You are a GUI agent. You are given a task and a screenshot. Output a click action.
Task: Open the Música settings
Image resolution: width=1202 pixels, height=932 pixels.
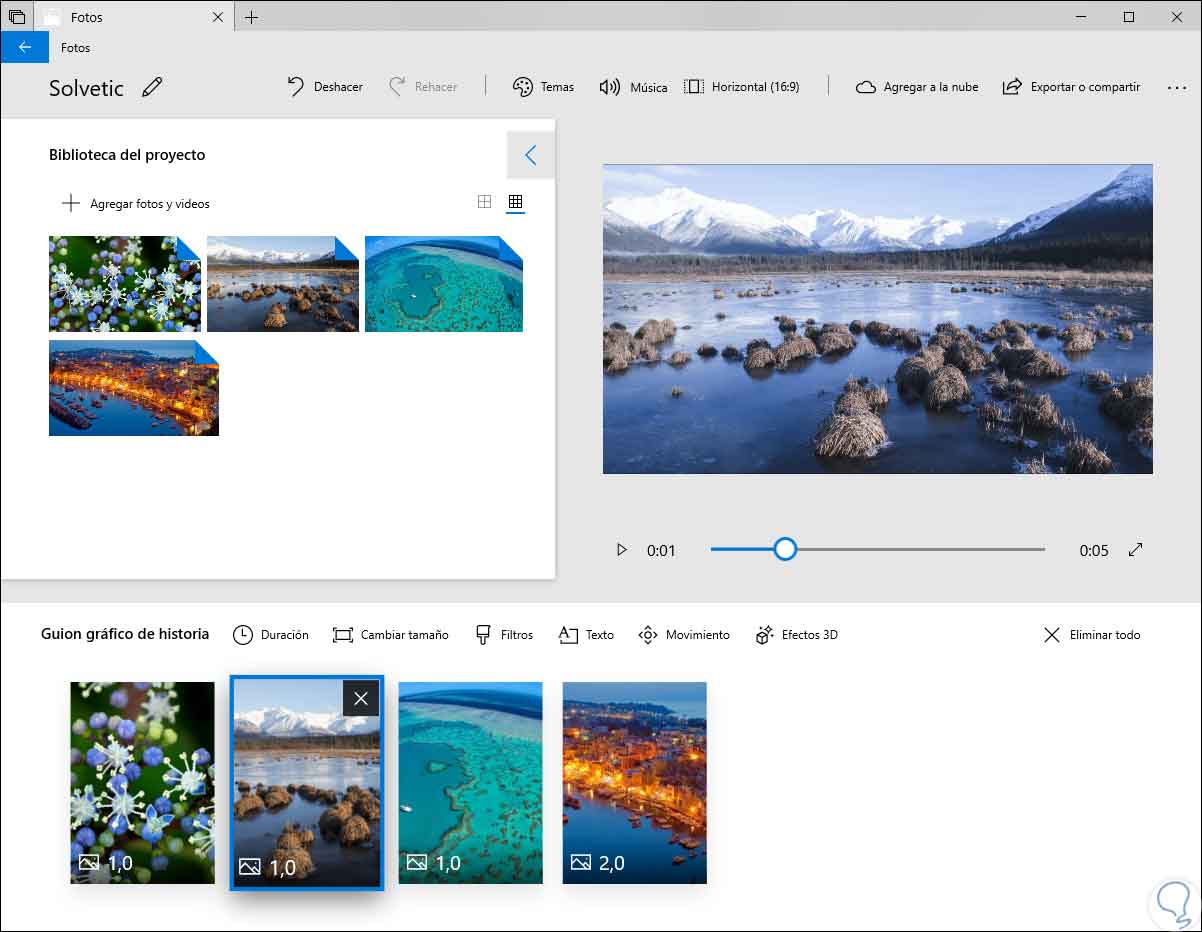click(633, 87)
